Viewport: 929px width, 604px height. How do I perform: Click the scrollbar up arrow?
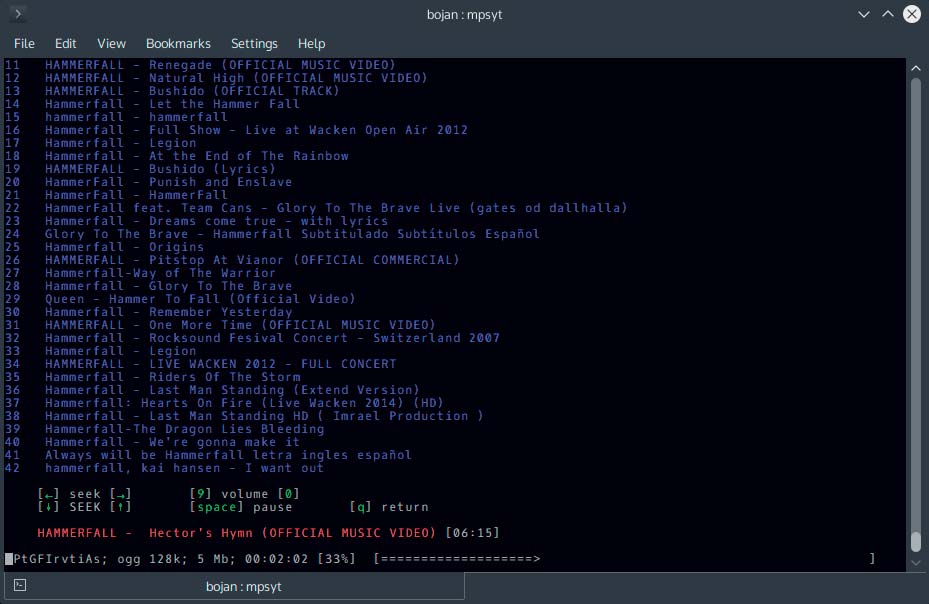[916, 68]
